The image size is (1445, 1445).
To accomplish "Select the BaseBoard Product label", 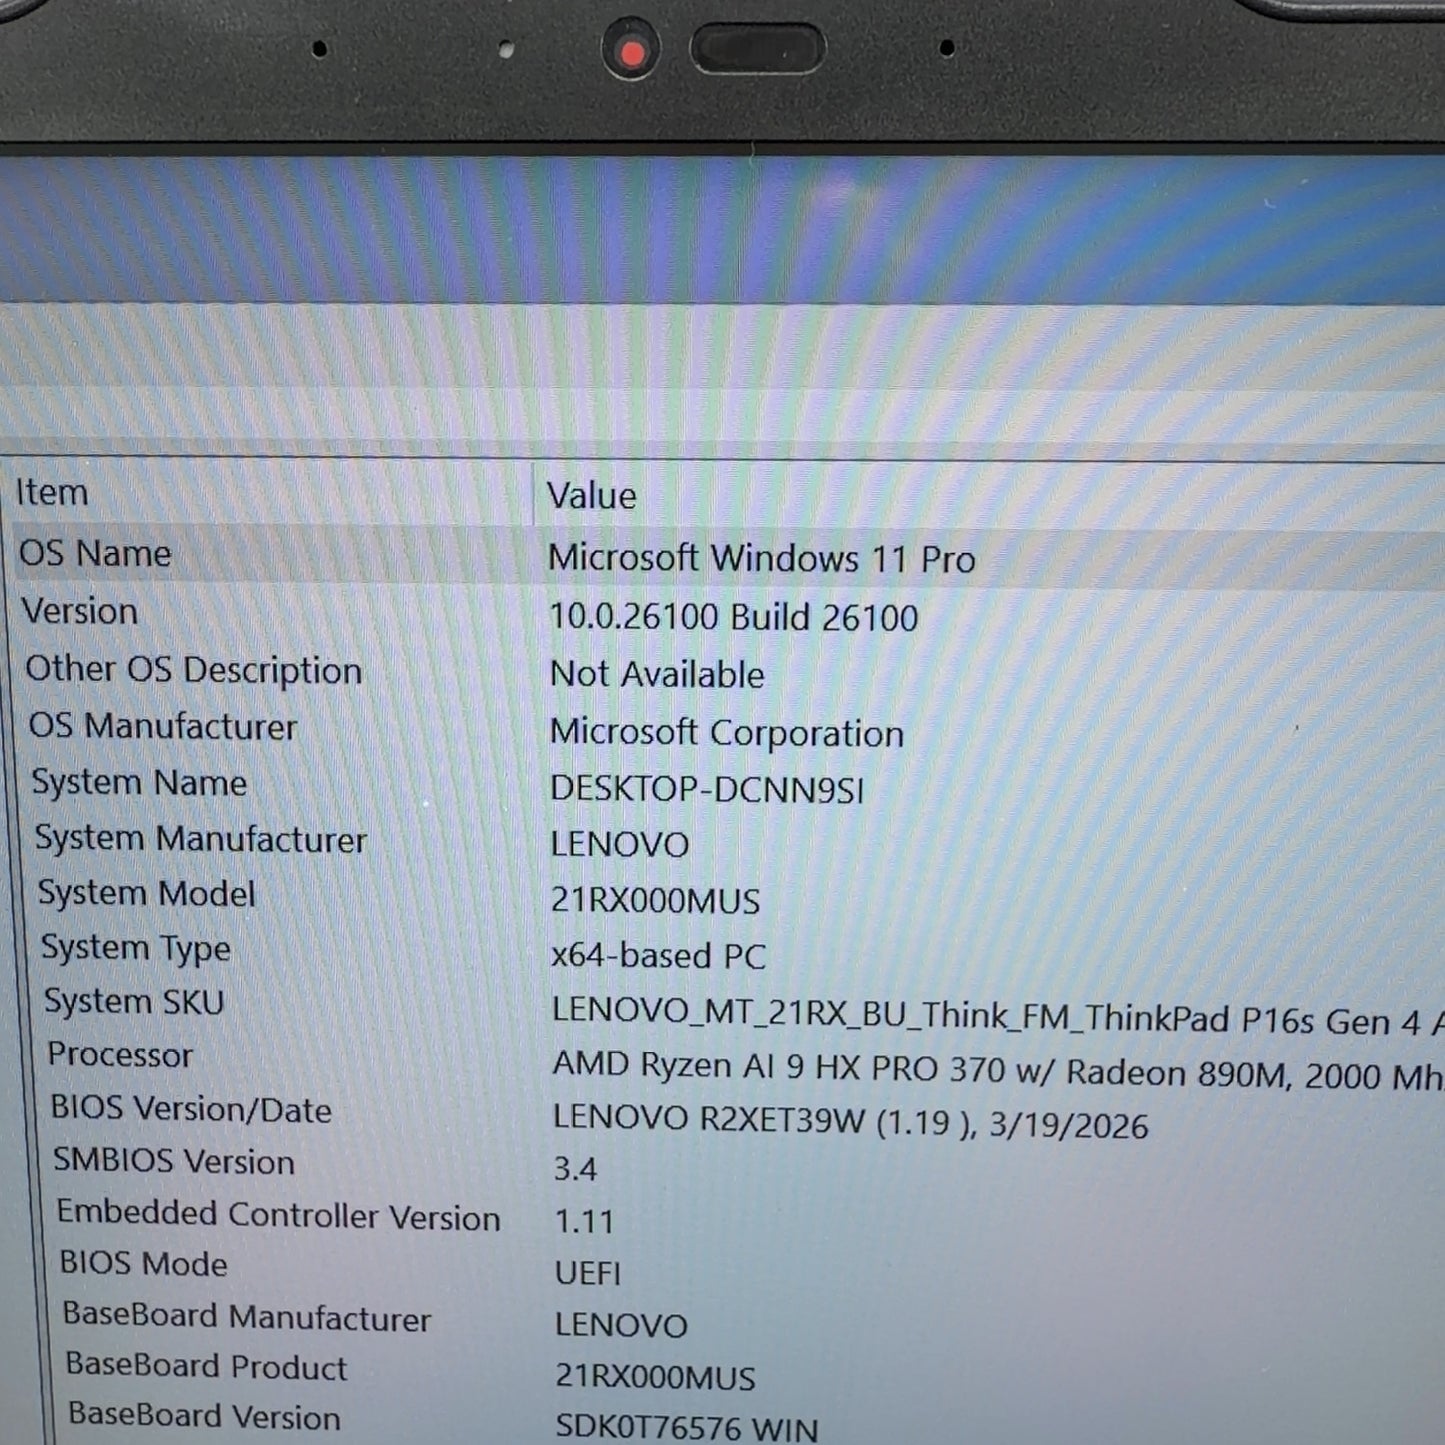I will 207,1366.
